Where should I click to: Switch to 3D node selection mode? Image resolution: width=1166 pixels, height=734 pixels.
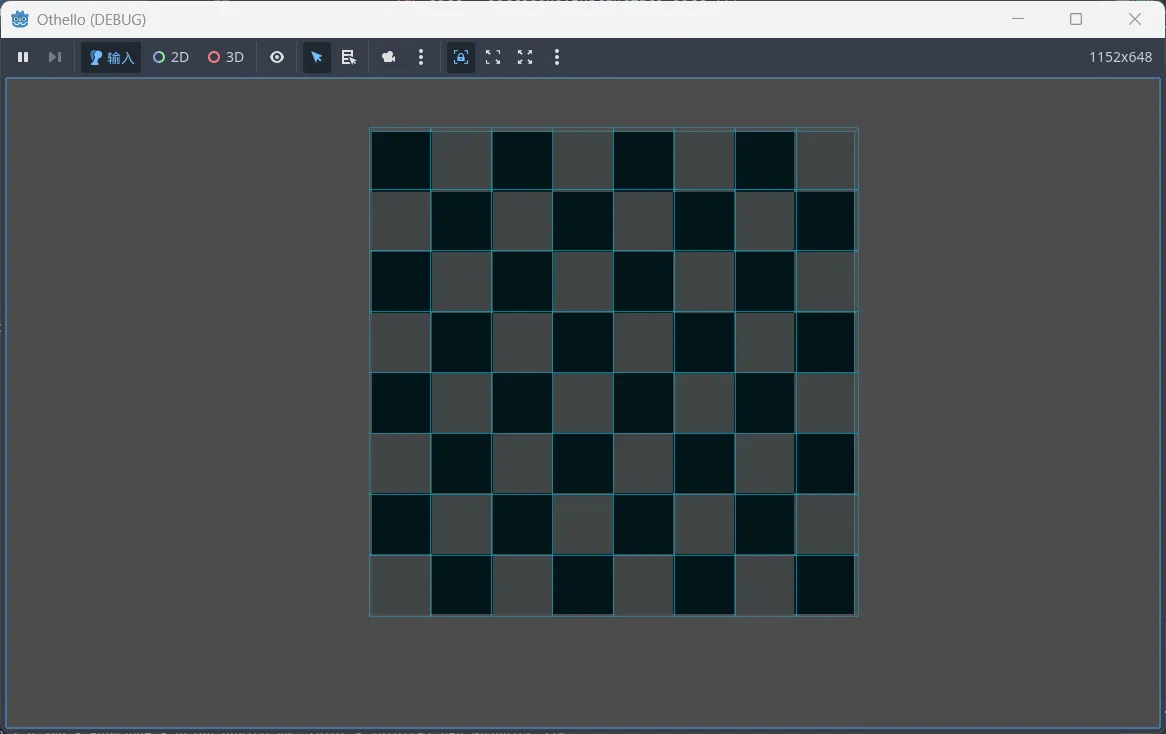pos(226,58)
